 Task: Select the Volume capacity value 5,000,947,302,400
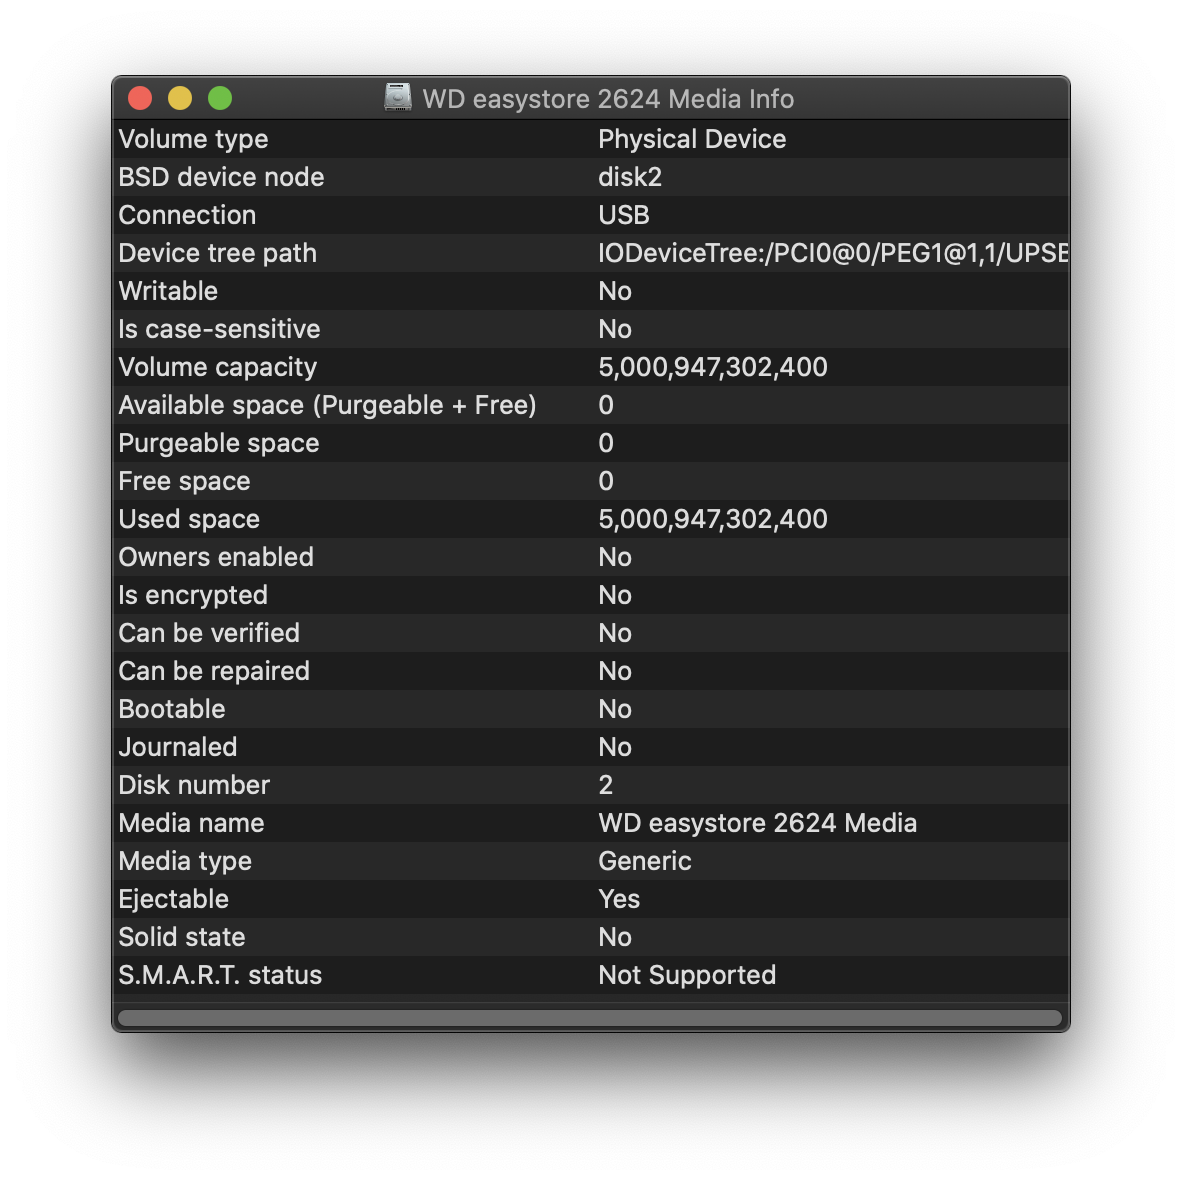713,367
